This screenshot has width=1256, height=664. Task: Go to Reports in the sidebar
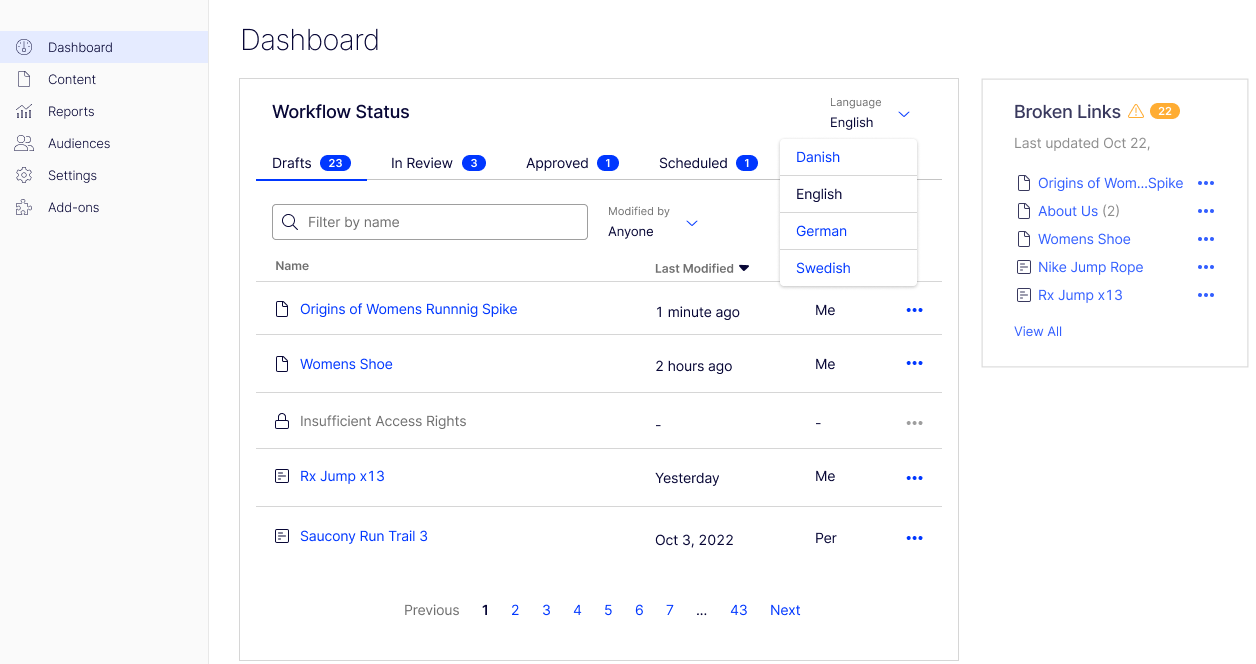point(104,111)
